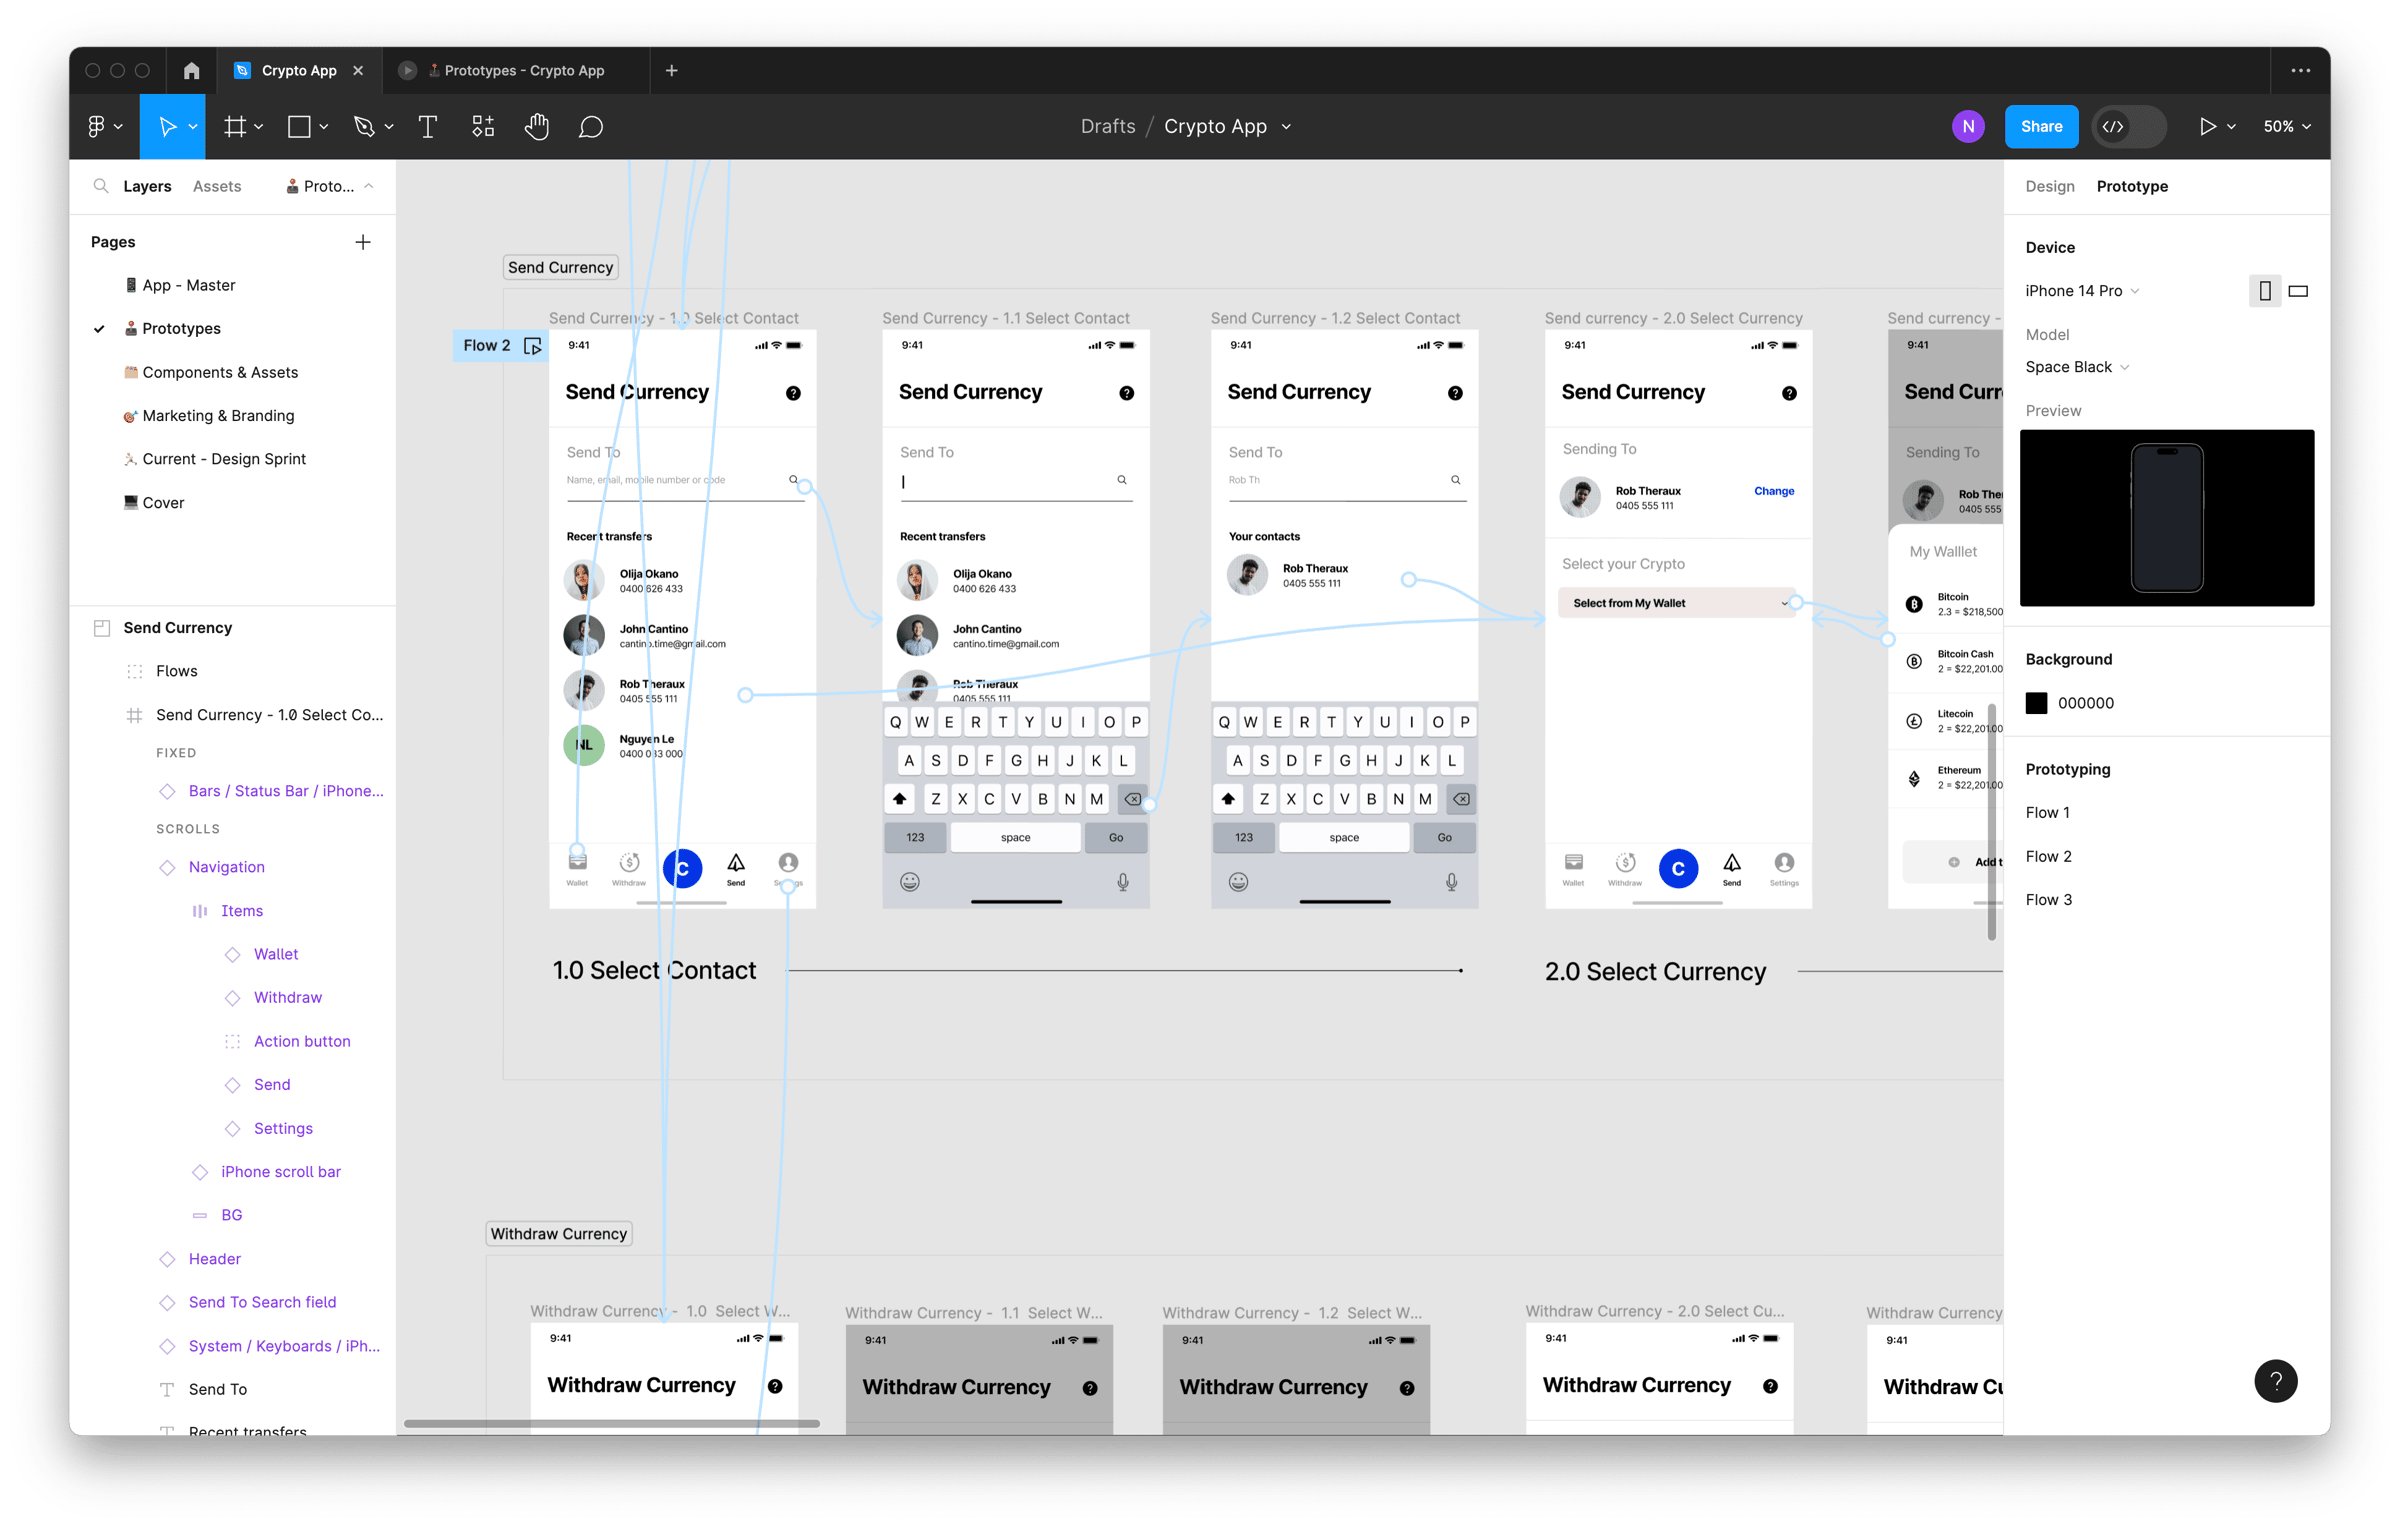Screen dimensions: 2400x1527
Task: Open present options dropdown arrow
Action: [2231, 127]
